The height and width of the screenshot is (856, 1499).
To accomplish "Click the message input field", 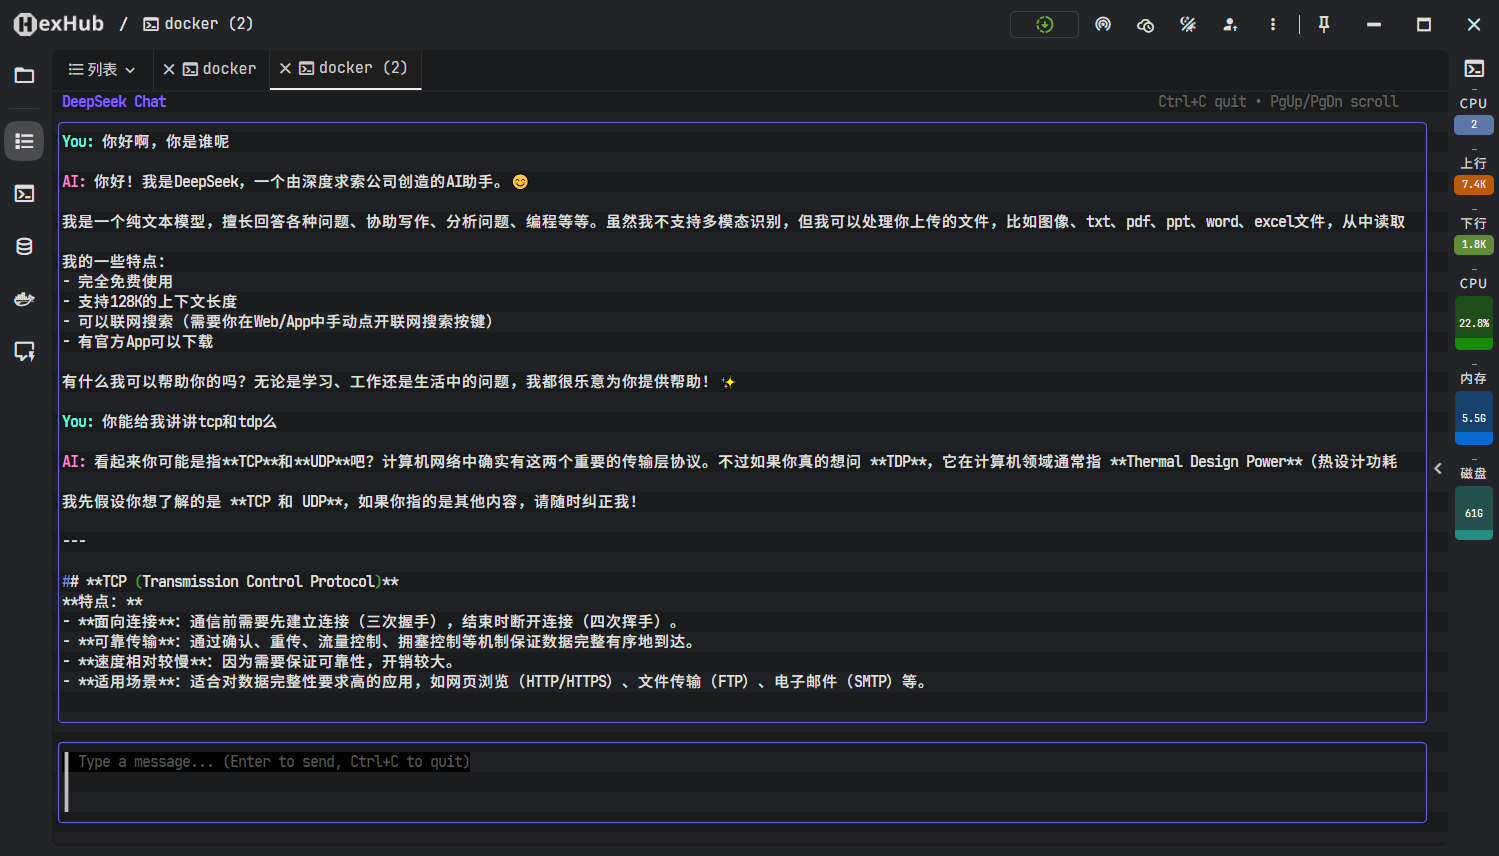I will click(742, 782).
